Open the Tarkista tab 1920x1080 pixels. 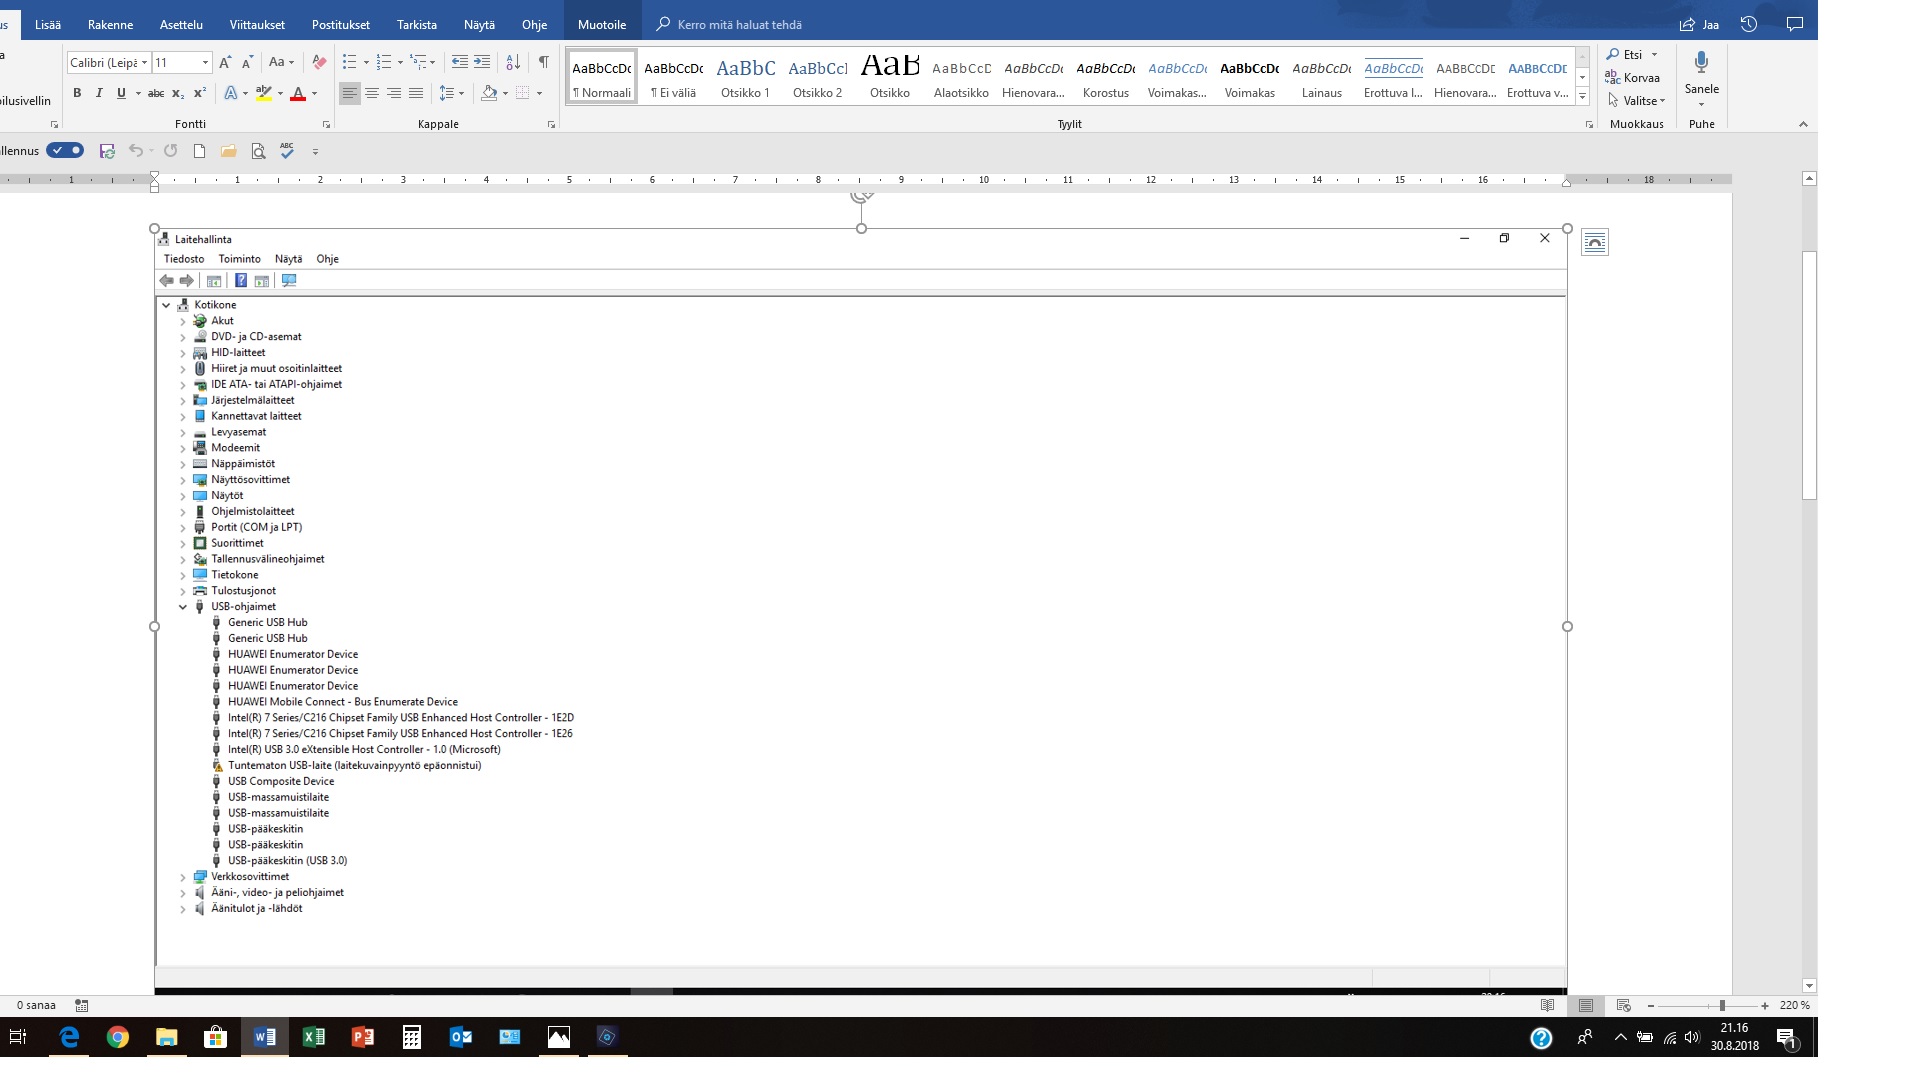click(417, 24)
